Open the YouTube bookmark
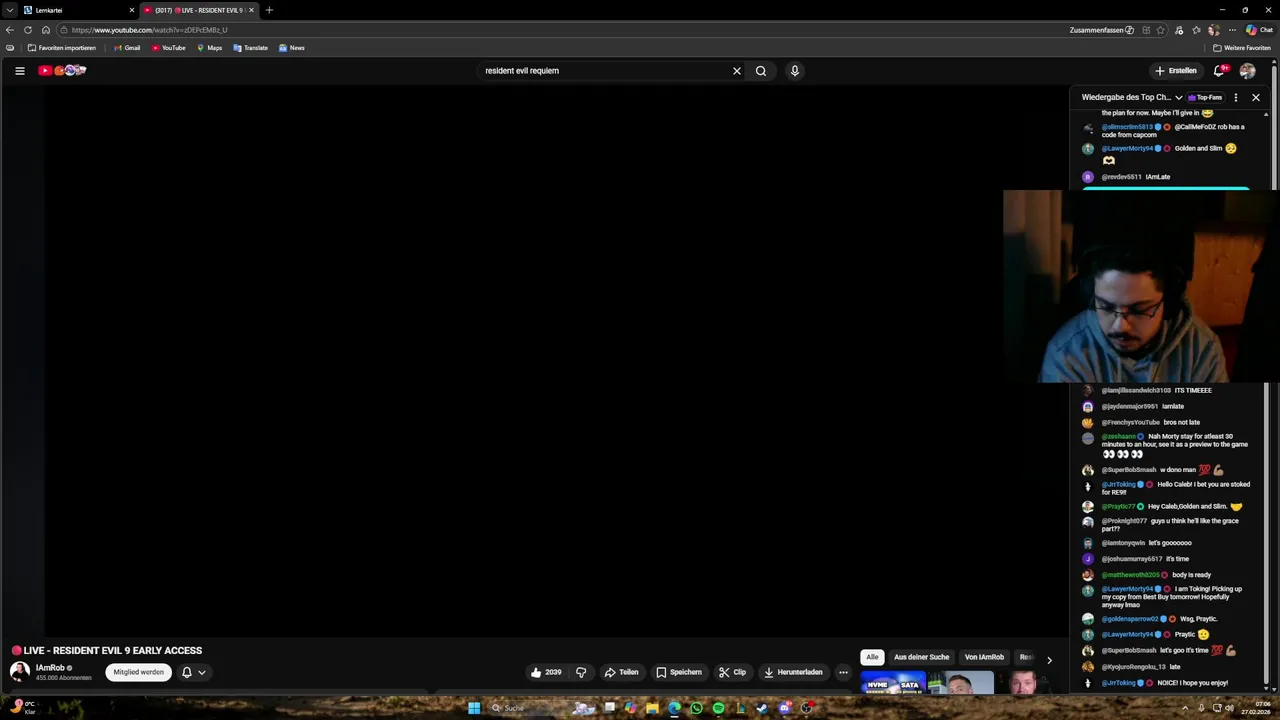 (x=169, y=48)
